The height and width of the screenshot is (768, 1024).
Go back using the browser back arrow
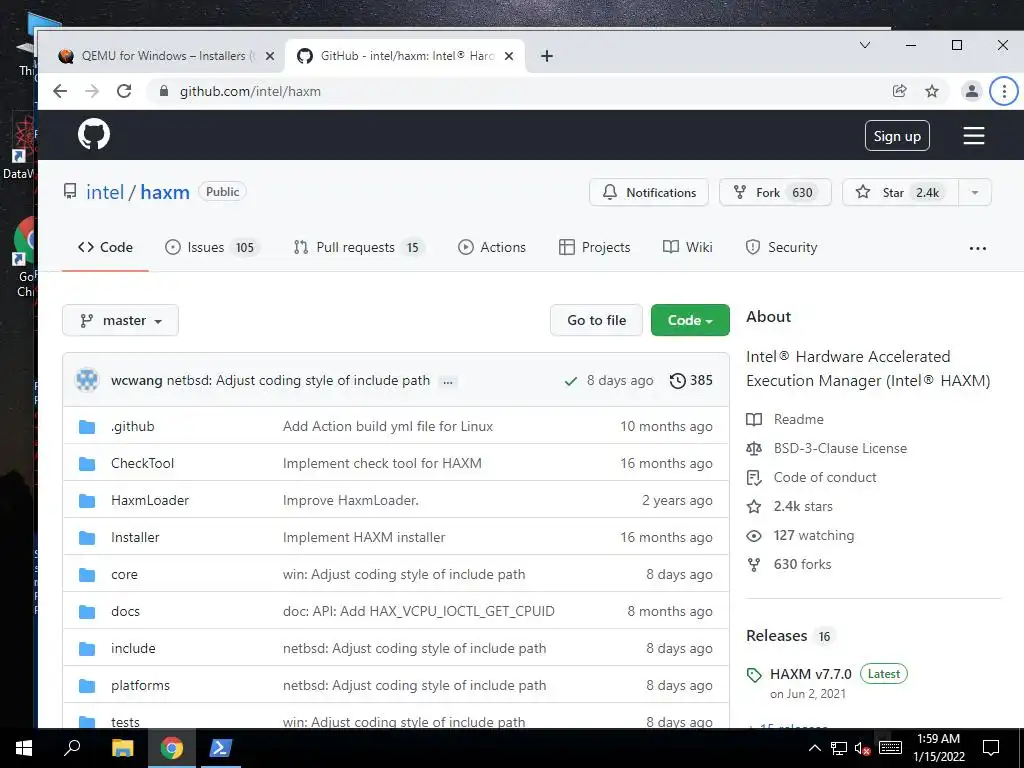pos(60,91)
